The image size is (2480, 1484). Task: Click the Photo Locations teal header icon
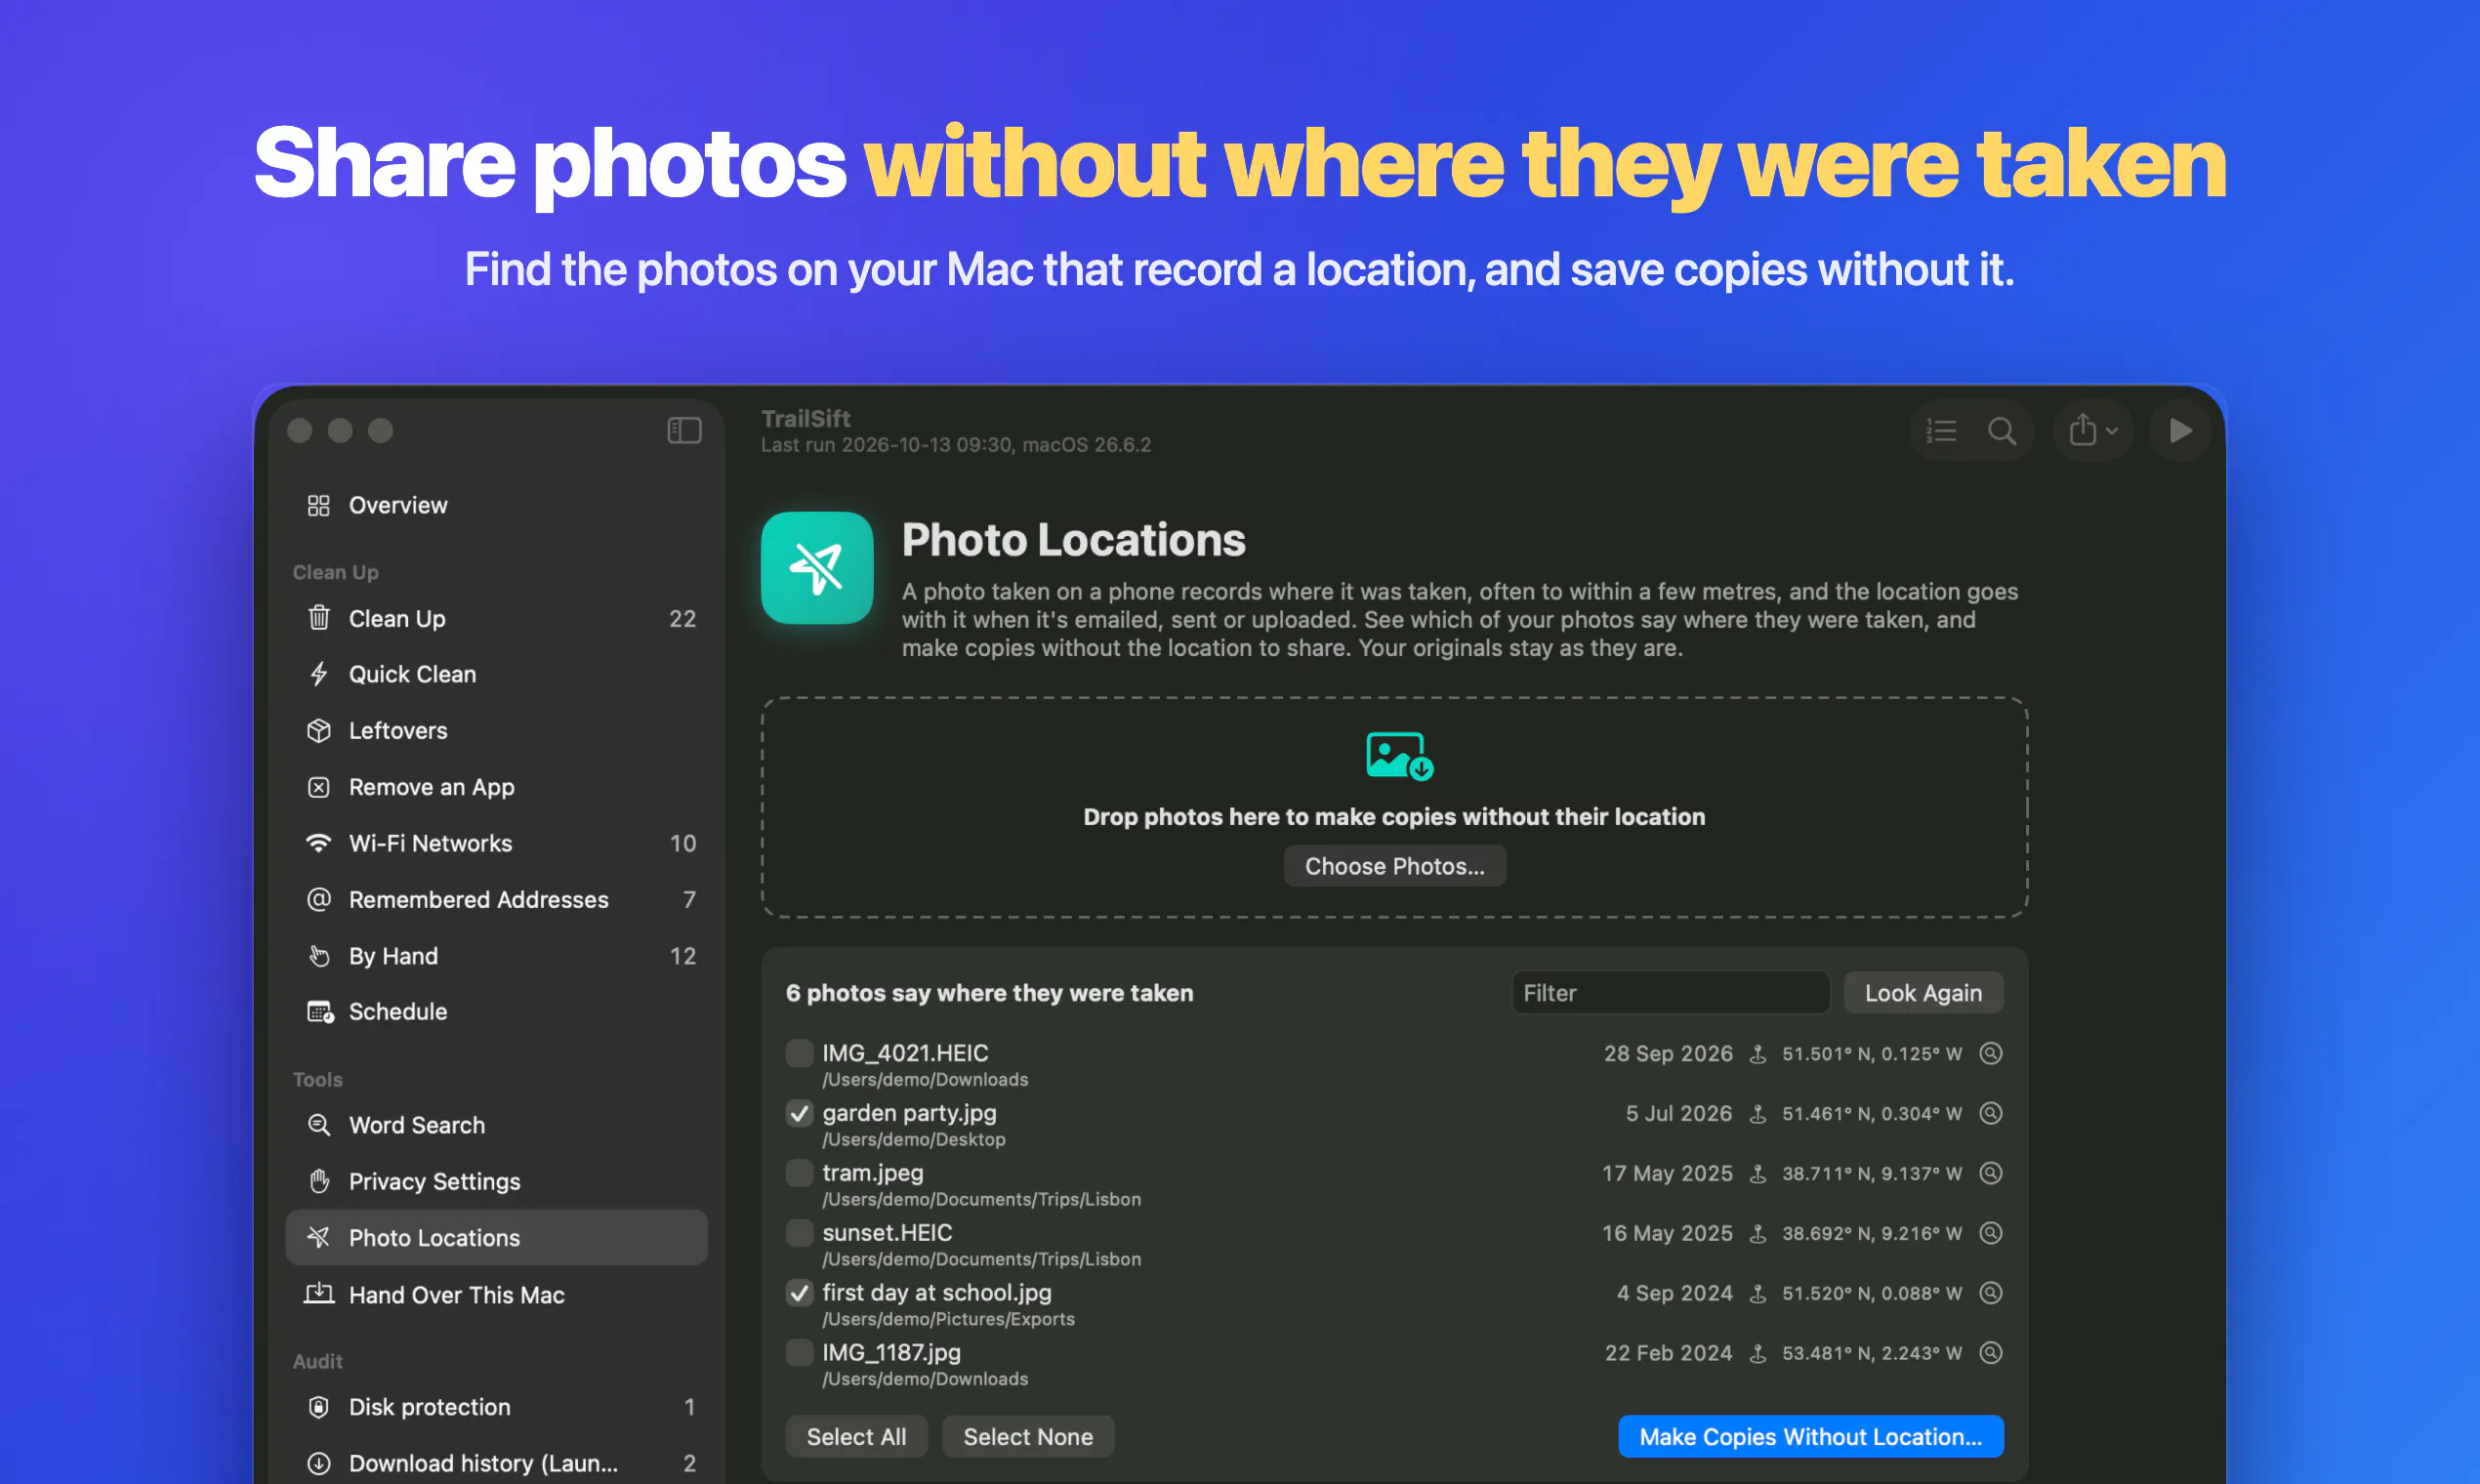(x=817, y=568)
